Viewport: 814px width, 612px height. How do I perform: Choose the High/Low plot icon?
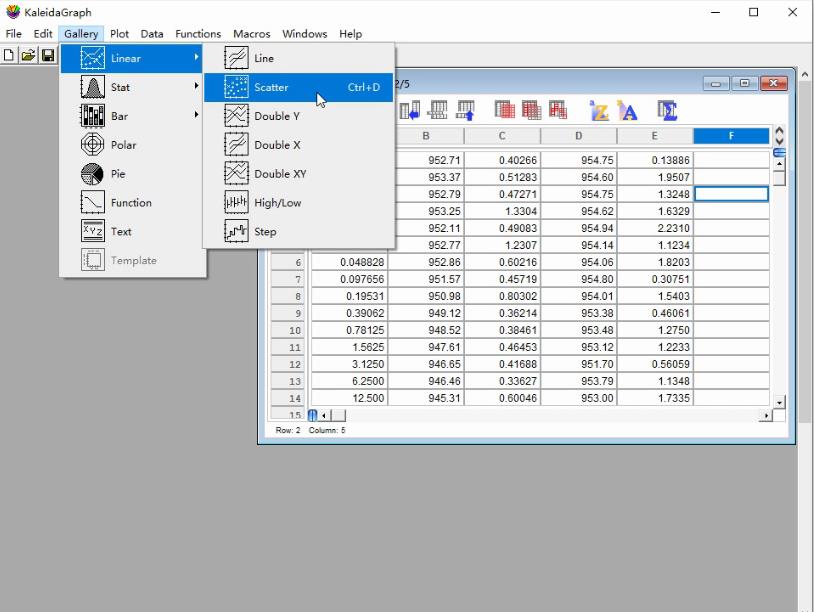click(236, 202)
